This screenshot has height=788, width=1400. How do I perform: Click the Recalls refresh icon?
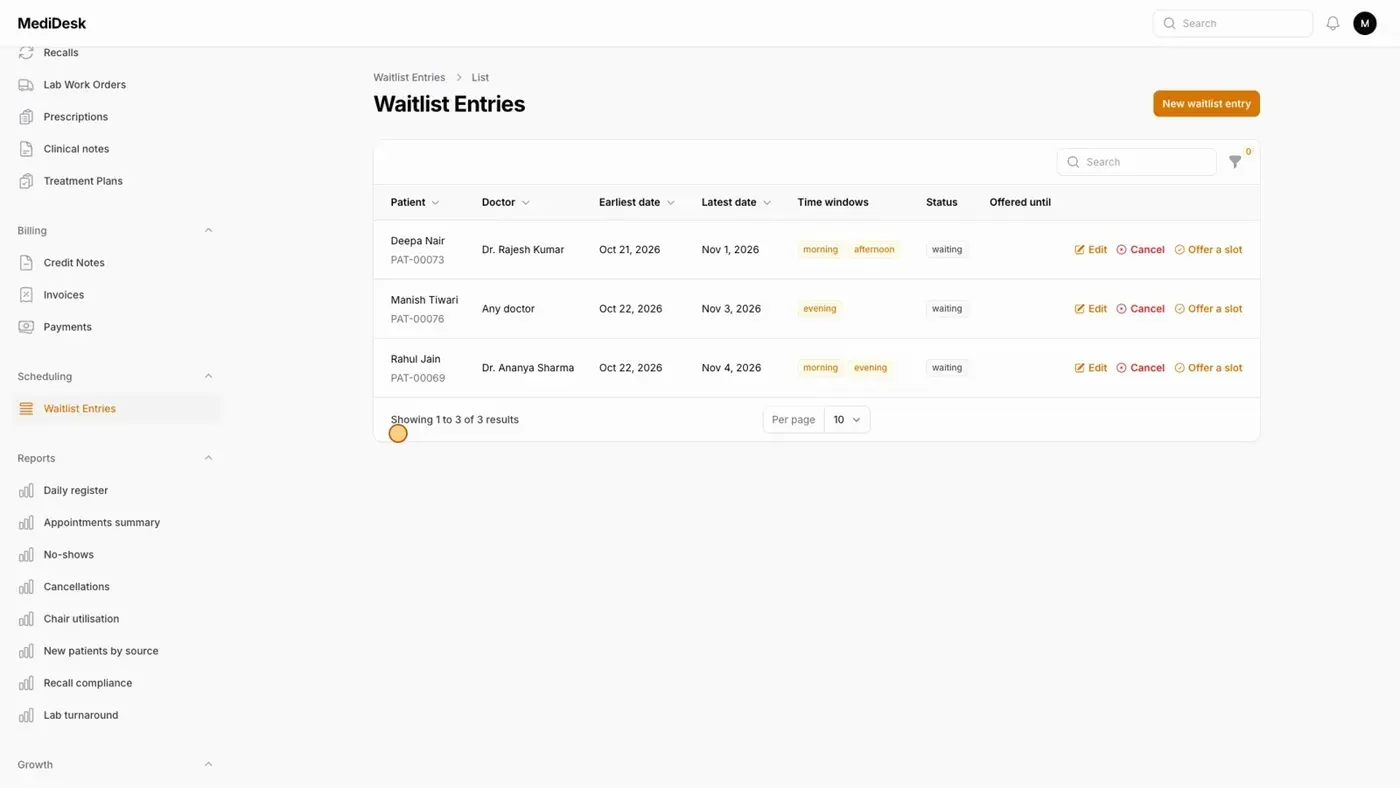coord(26,53)
